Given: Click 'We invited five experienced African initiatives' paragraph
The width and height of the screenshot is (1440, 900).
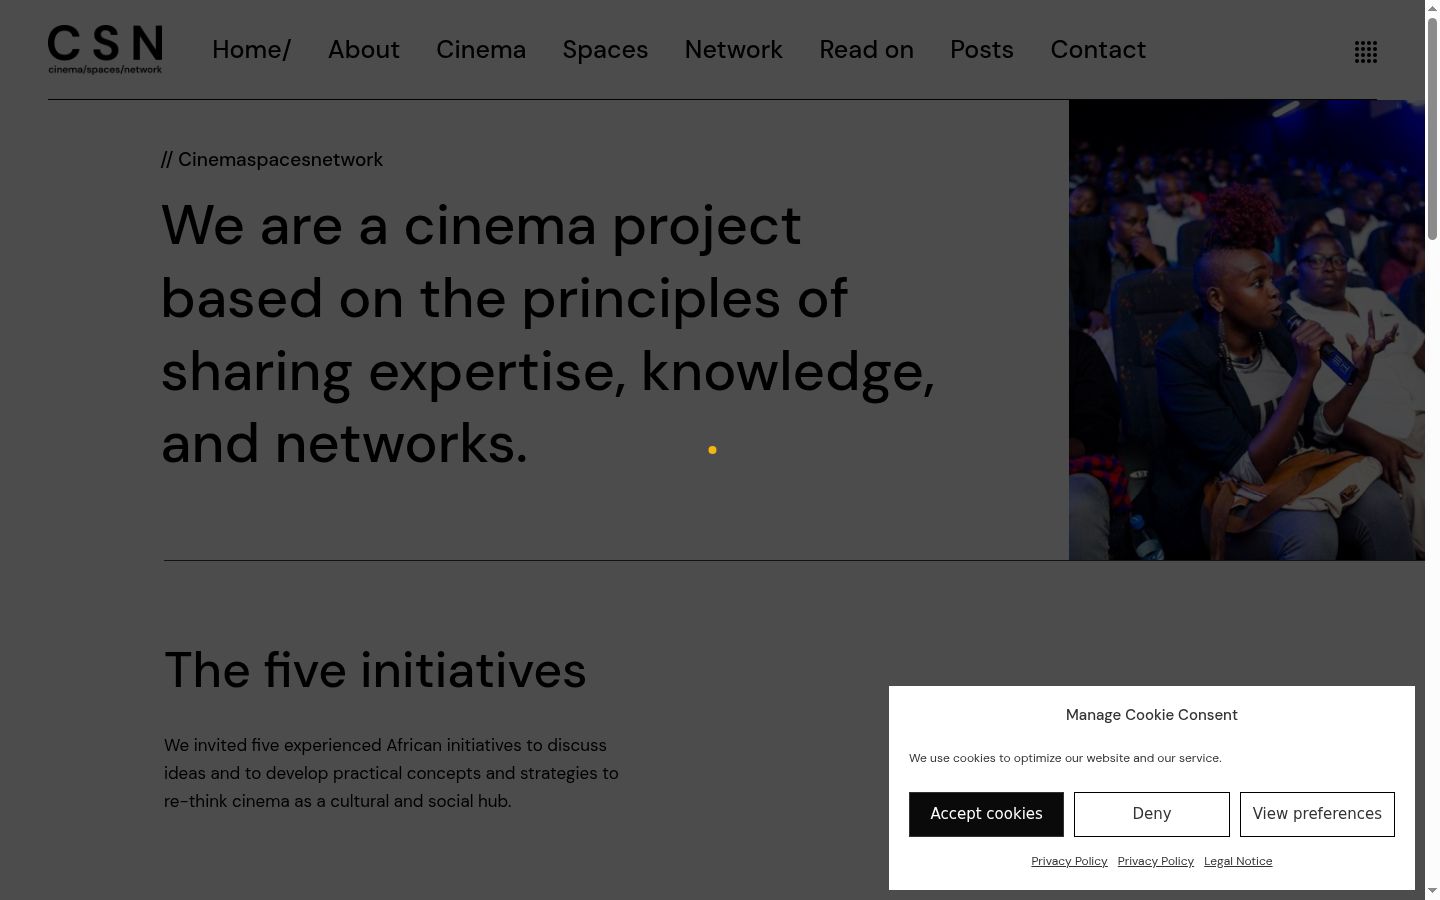Looking at the screenshot, I should click(x=391, y=773).
